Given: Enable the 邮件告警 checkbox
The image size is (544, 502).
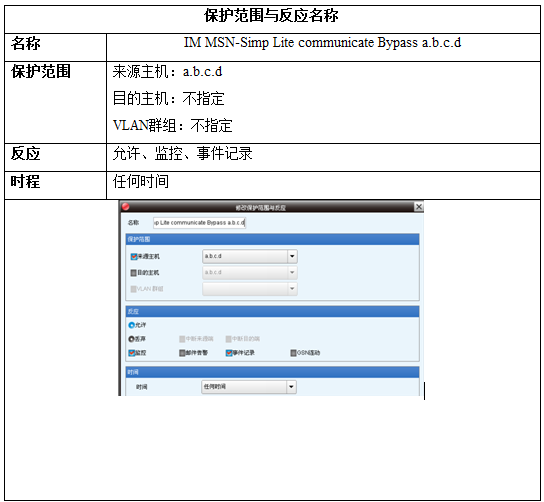Looking at the screenshot, I should pyautogui.click(x=182, y=353).
